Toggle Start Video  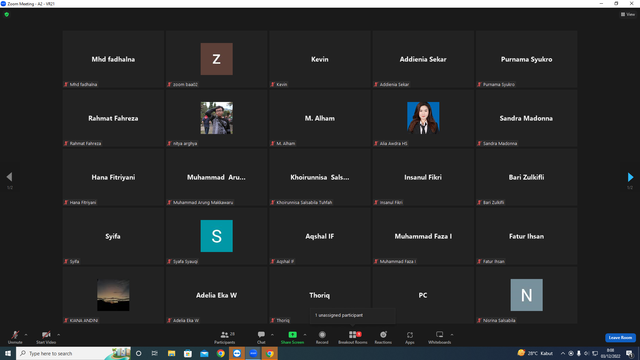point(46,337)
